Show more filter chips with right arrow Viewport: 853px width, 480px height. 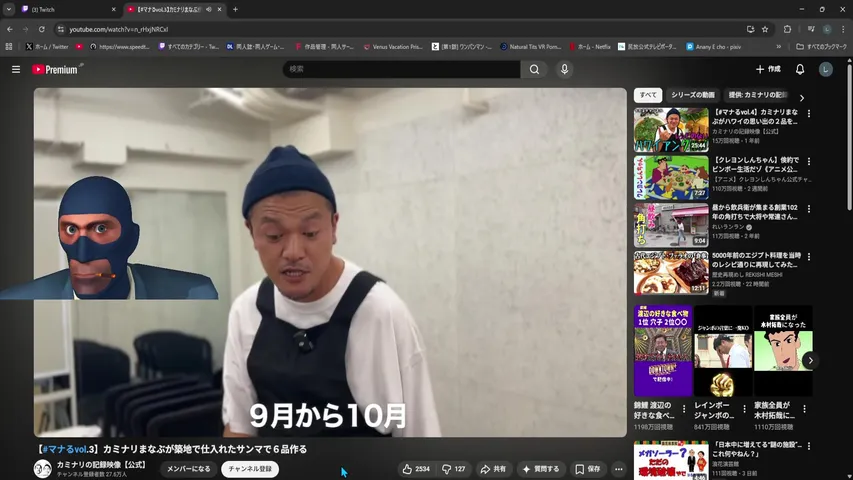[802, 98]
